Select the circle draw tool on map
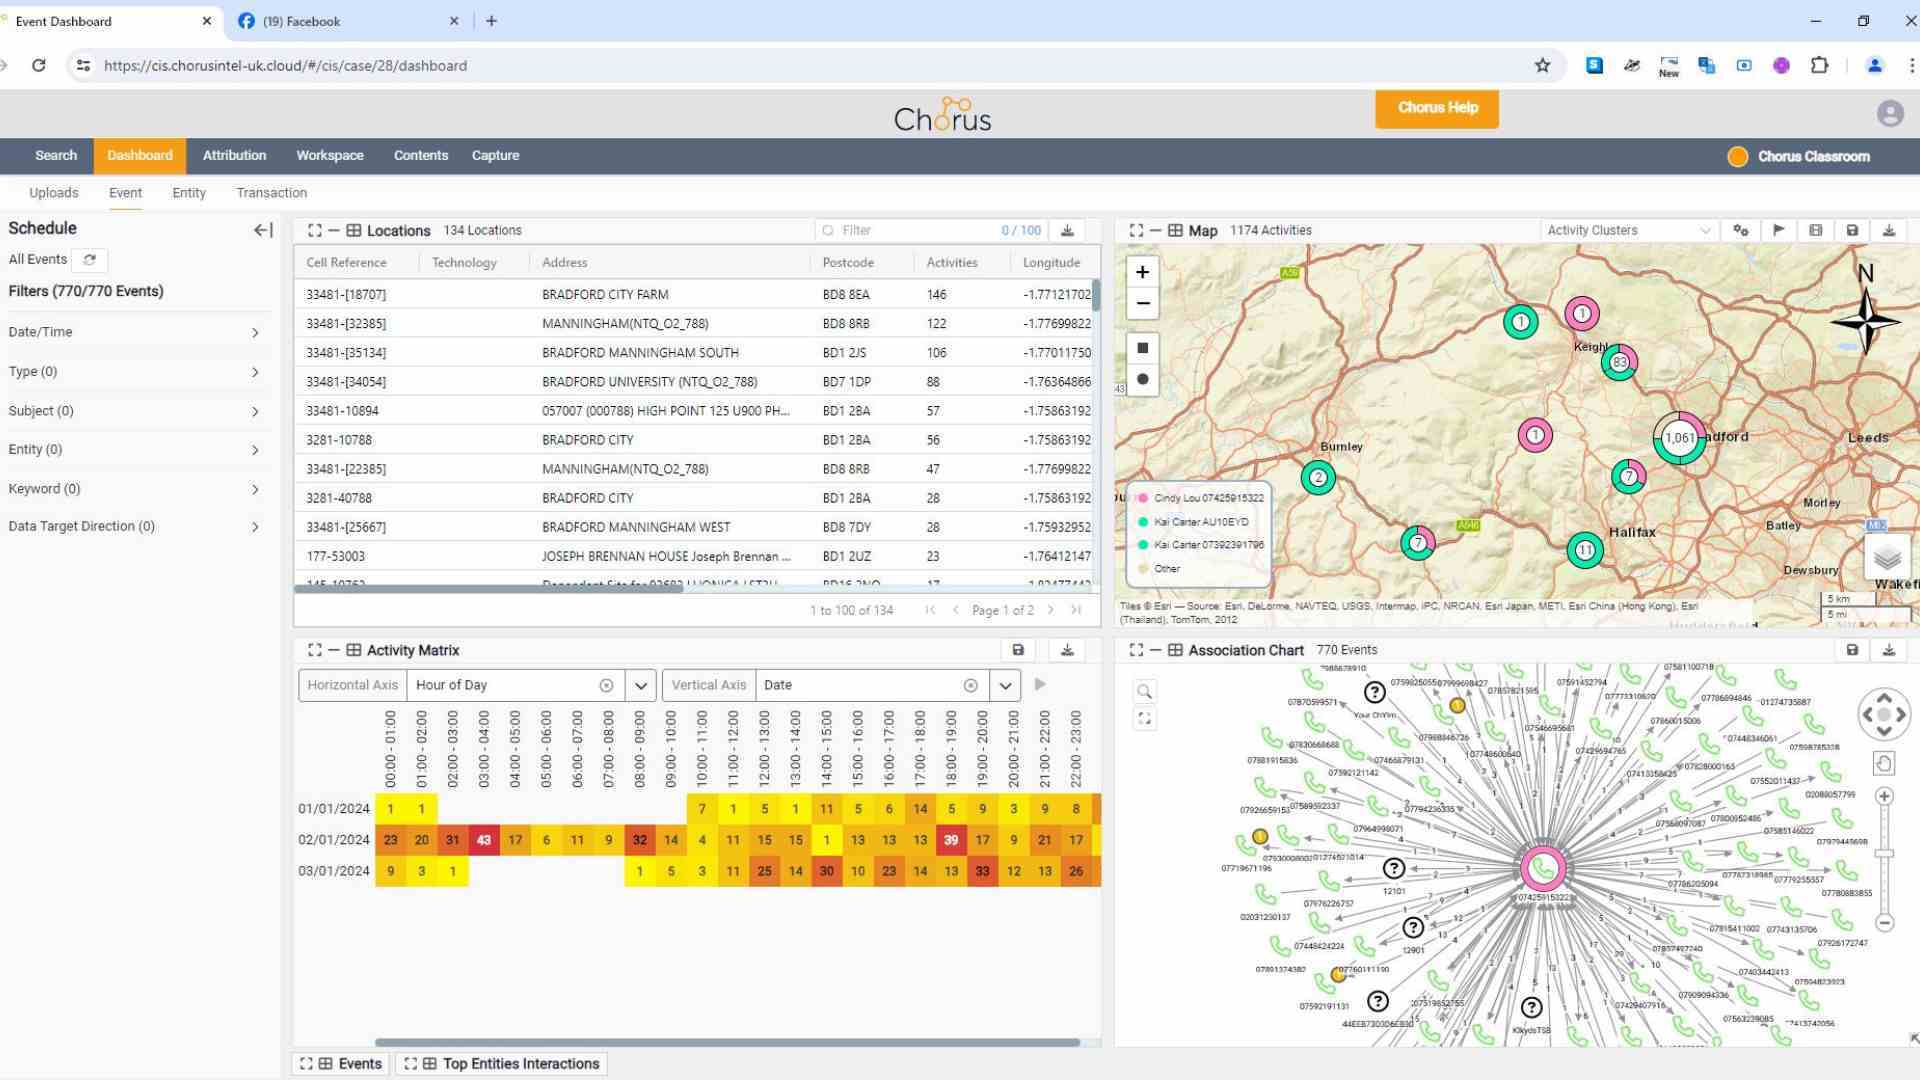1920x1080 pixels. click(1142, 379)
